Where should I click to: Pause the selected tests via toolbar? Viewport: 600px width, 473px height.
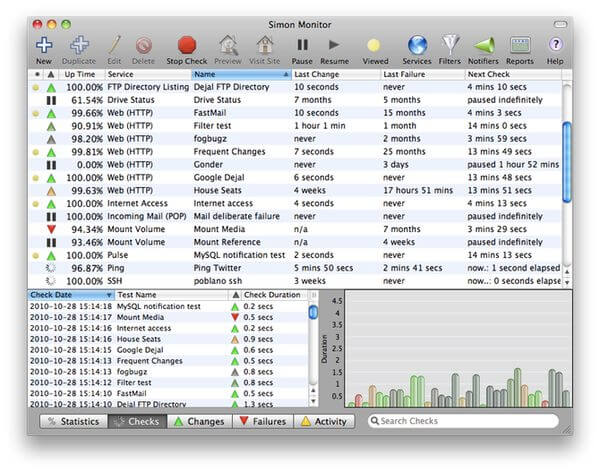point(302,45)
